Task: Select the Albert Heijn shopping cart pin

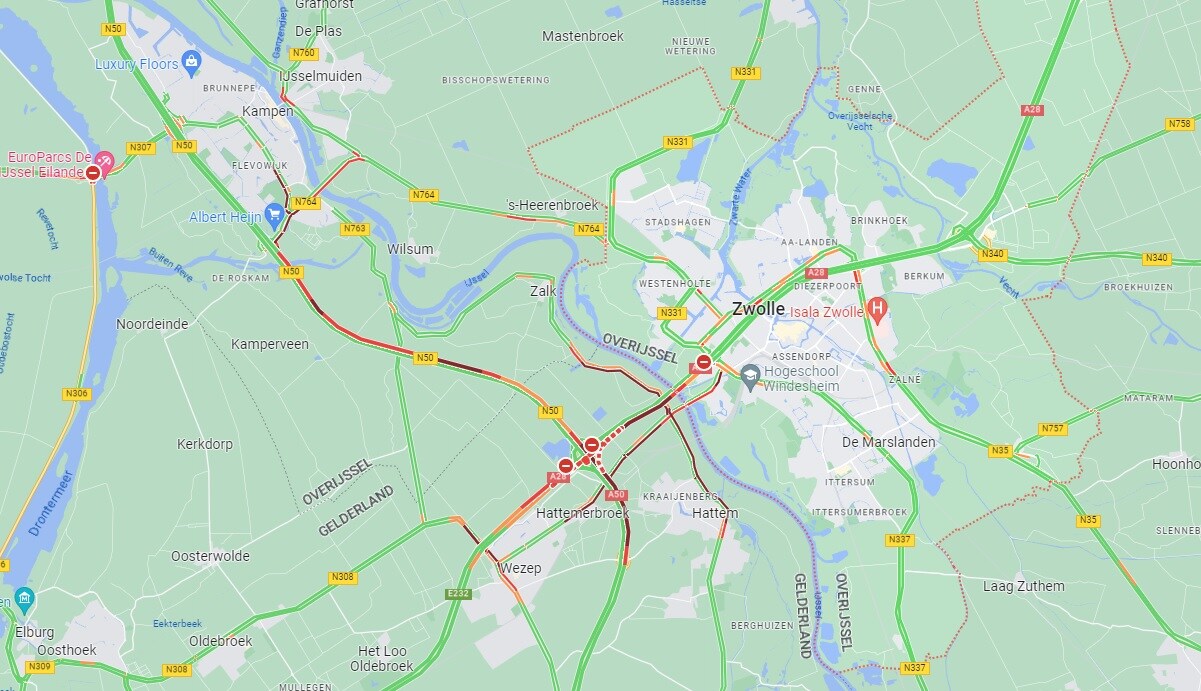Action: (274, 214)
